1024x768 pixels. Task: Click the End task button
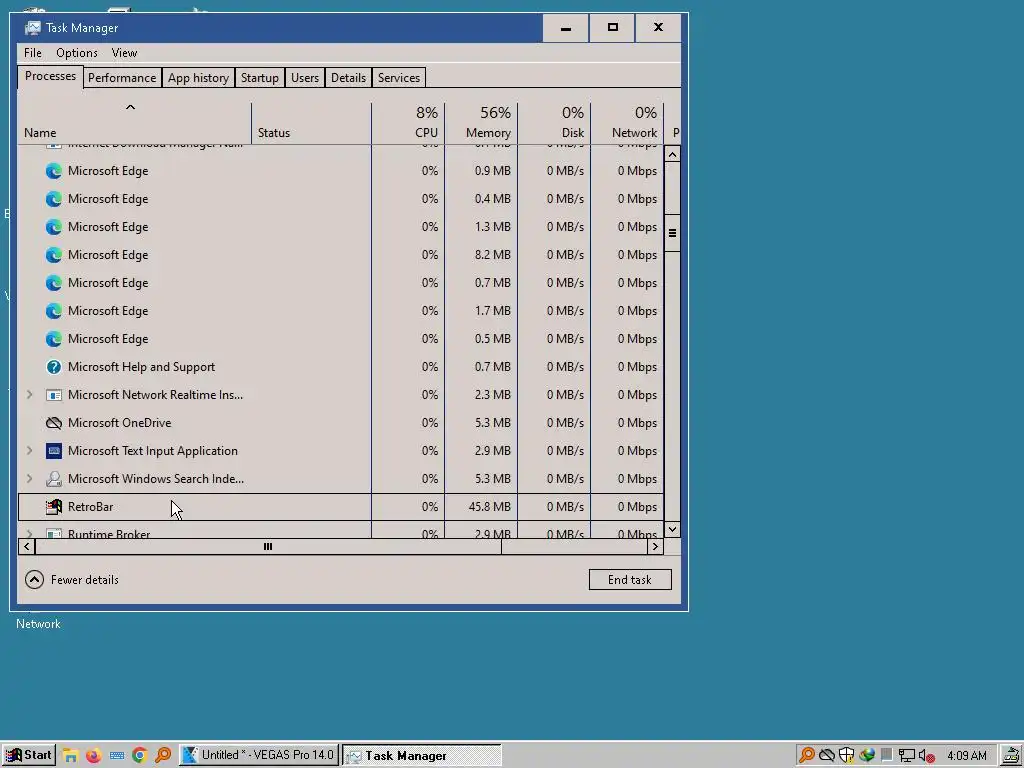pos(630,580)
